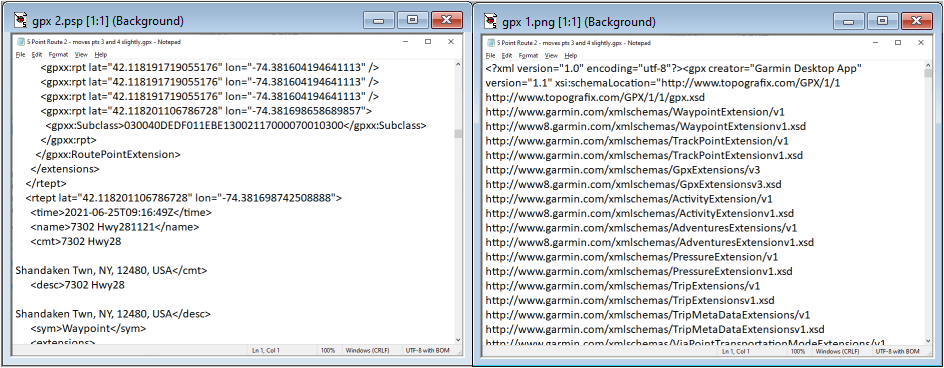Click the TrackPointExtensionv1.xsd URL line
Viewport: 944px width, 368px height.
644,155
